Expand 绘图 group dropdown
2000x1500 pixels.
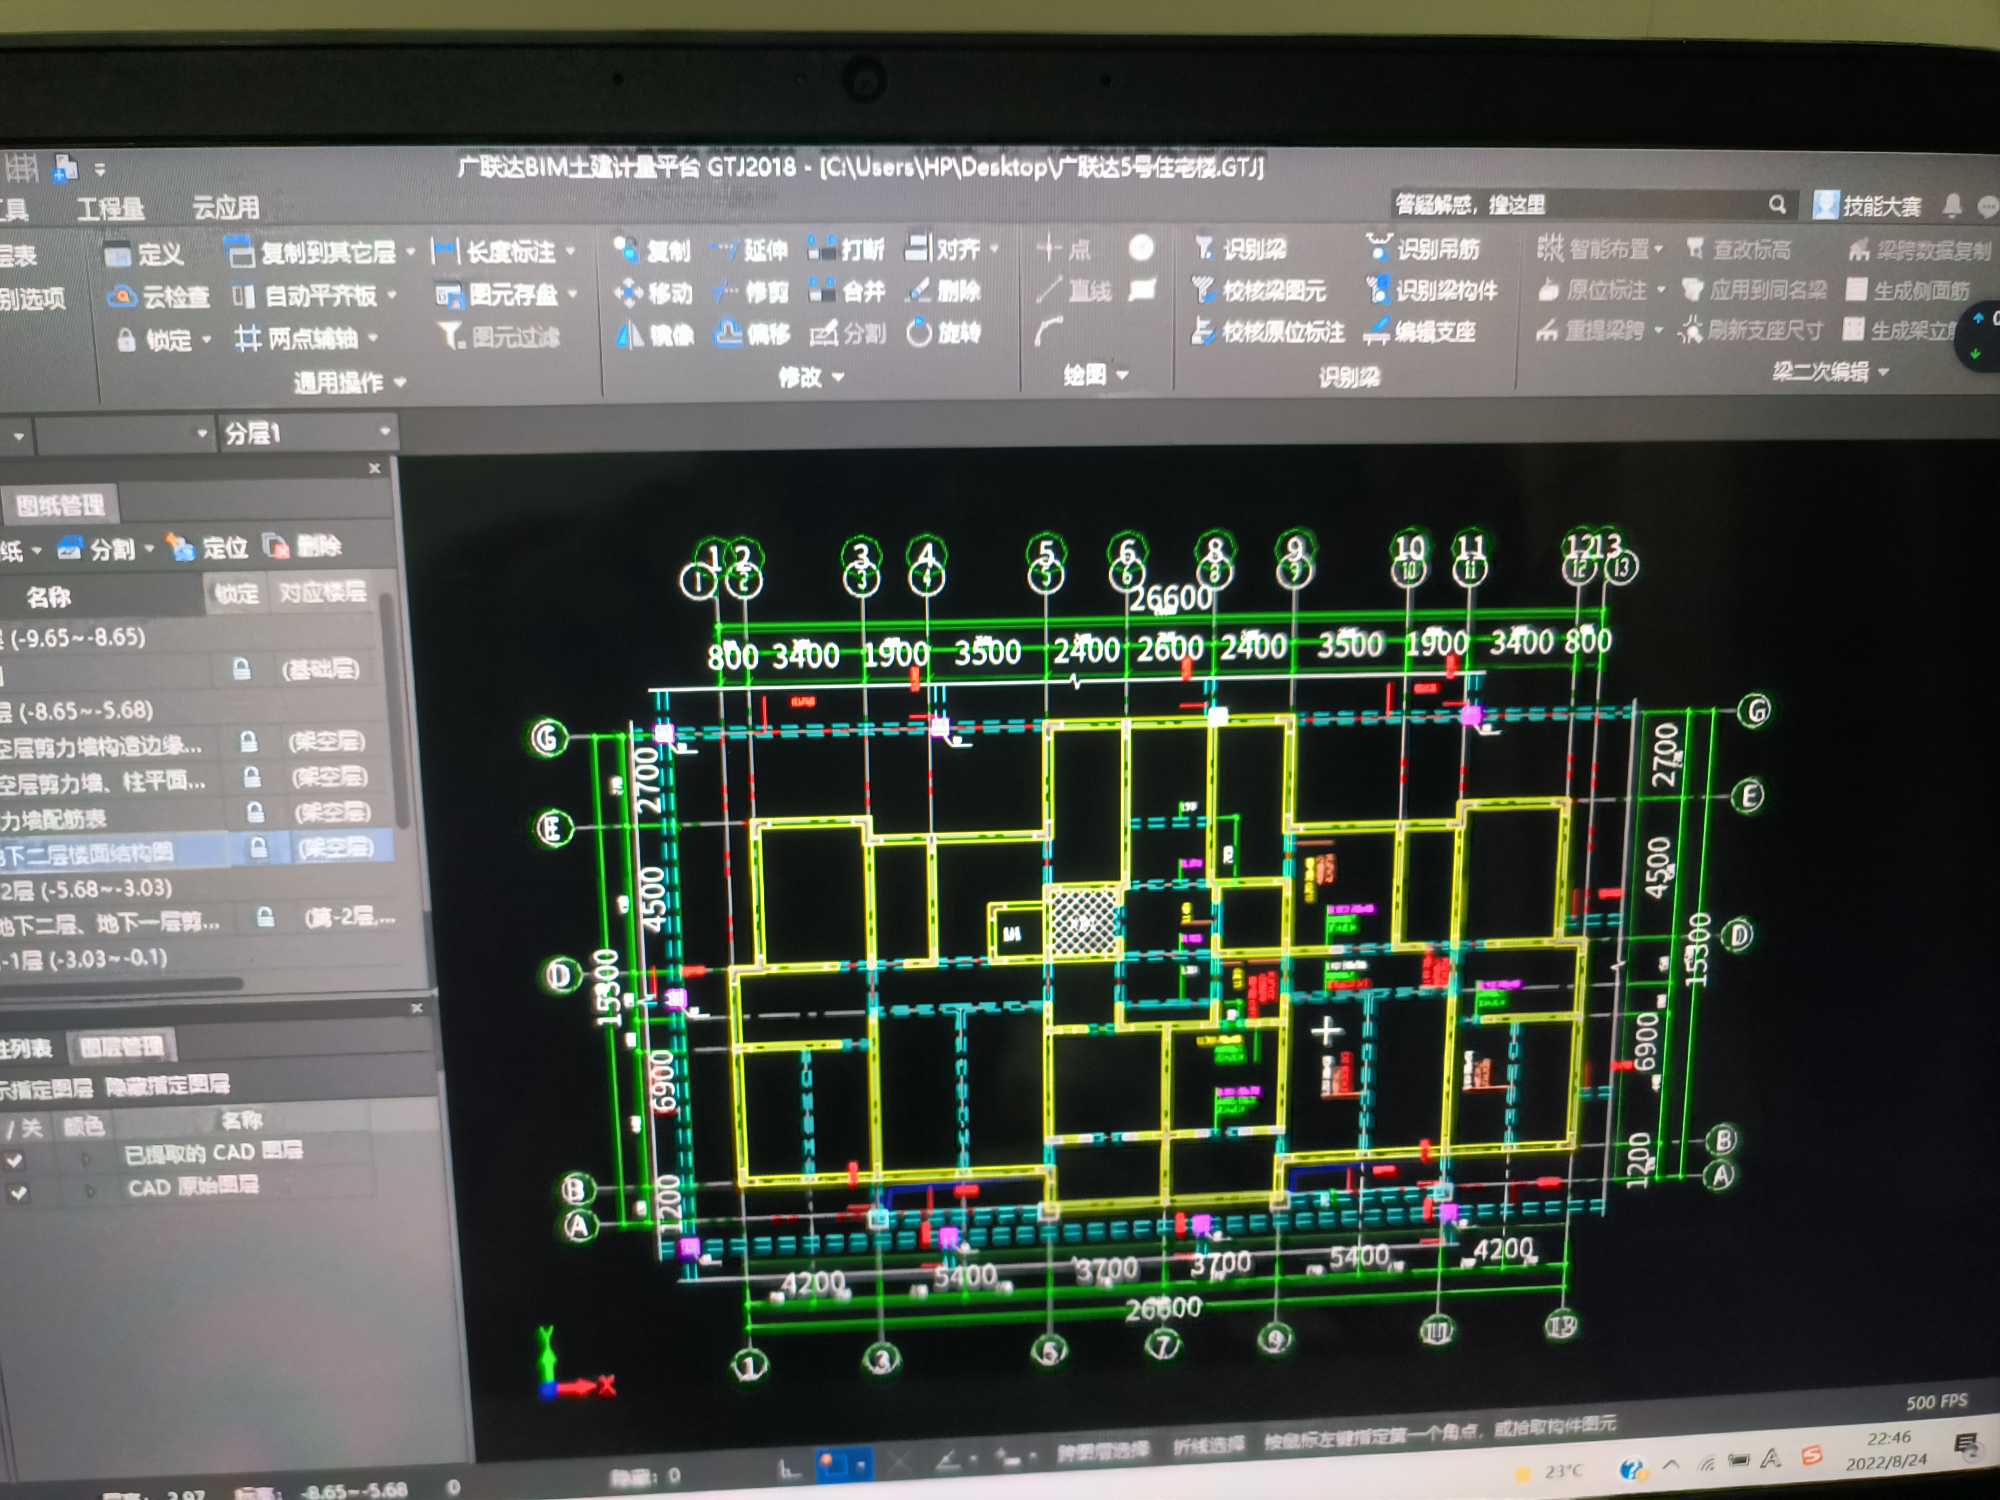coord(1122,375)
